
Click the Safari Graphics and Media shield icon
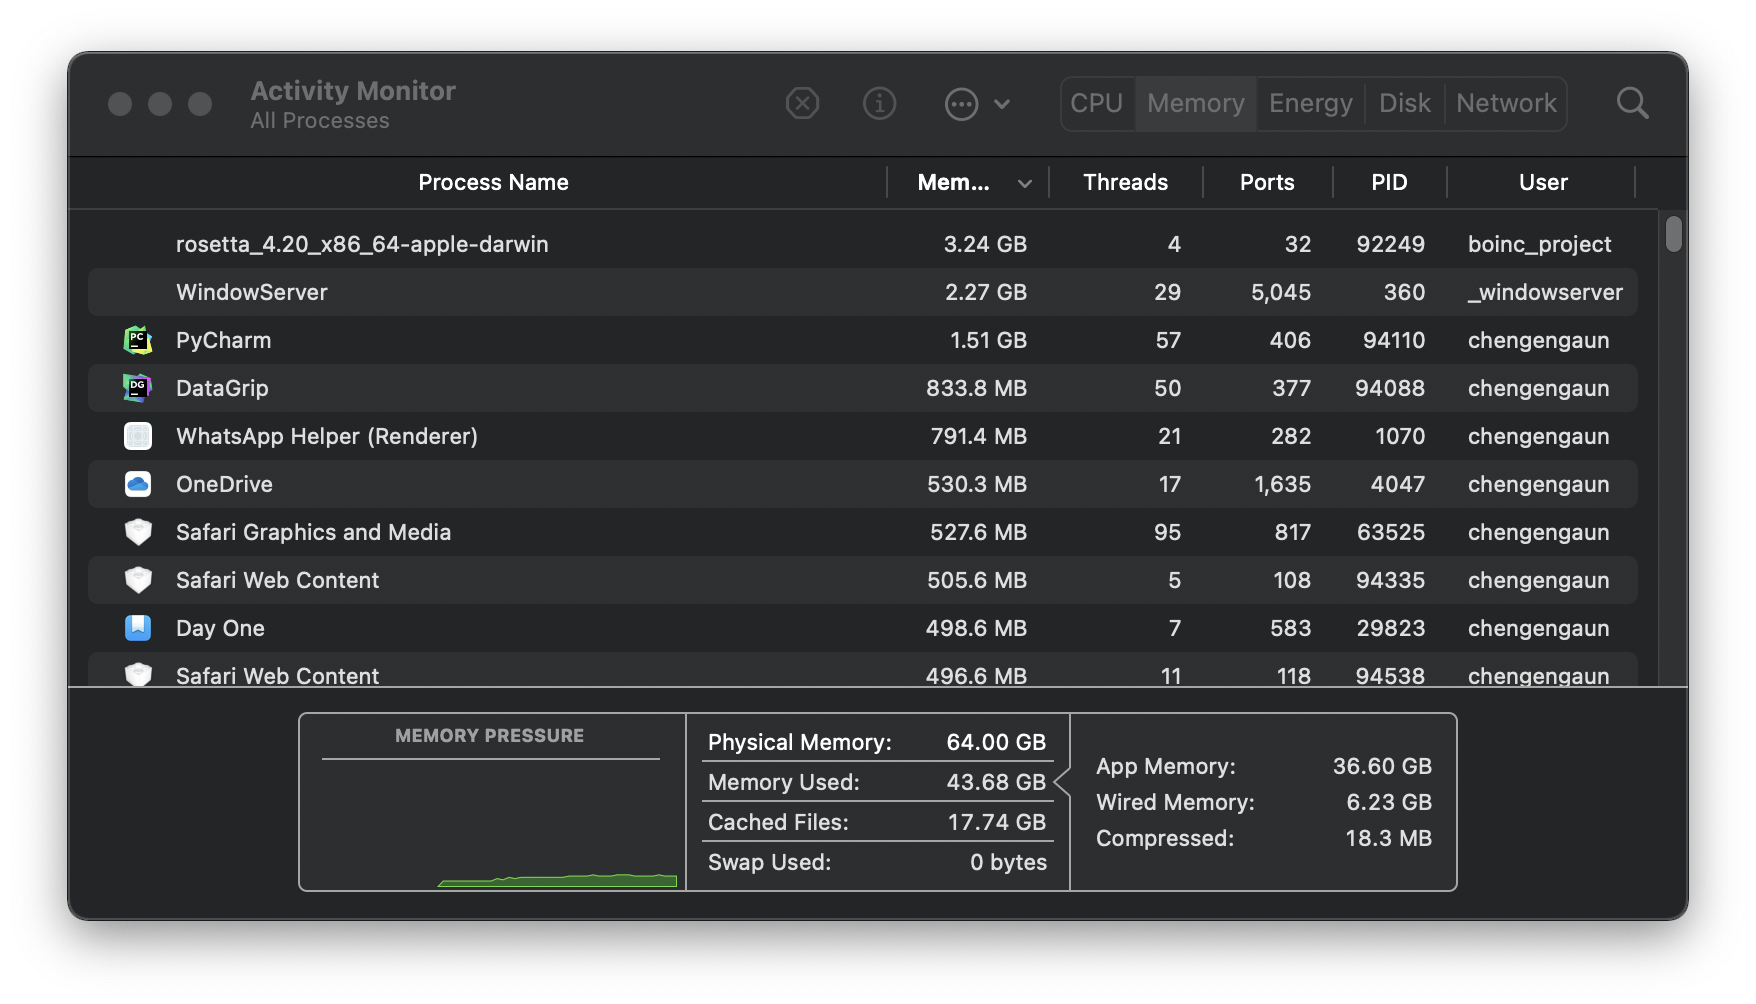[138, 532]
